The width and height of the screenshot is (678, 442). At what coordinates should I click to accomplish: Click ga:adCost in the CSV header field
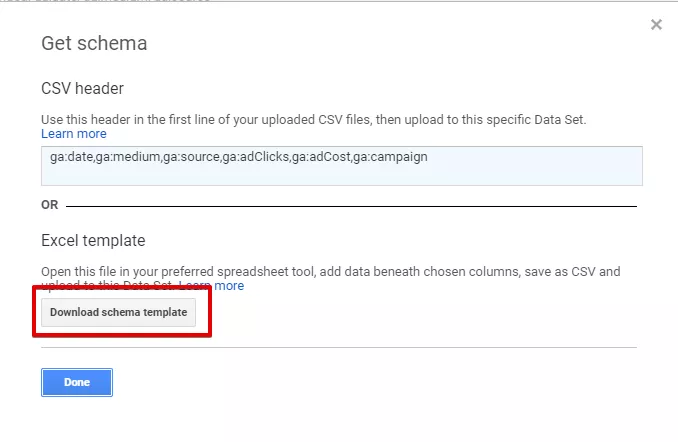click(321, 157)
